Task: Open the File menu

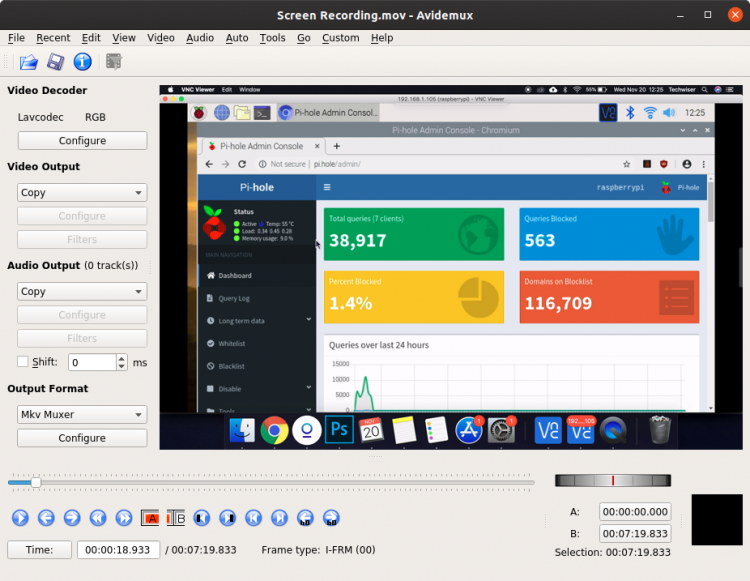Action: coord(16,38)
